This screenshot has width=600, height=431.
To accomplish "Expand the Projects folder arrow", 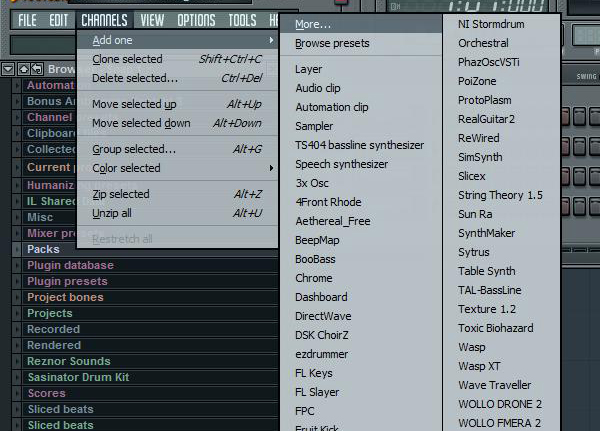I will click(17, 313).
